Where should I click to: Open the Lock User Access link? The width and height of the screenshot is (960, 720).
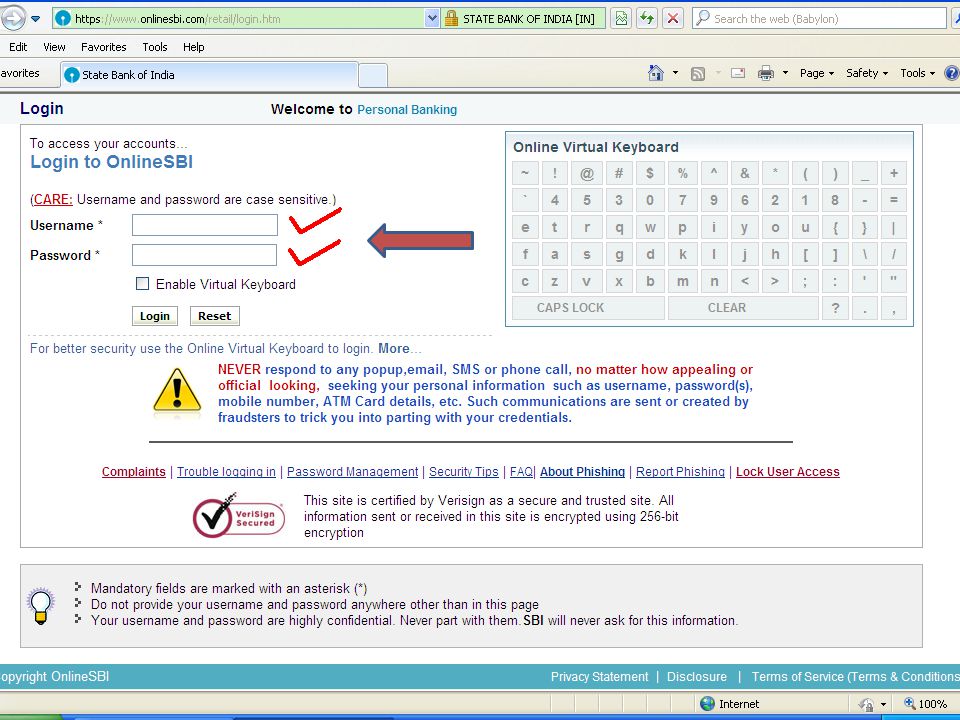[787, 471]
